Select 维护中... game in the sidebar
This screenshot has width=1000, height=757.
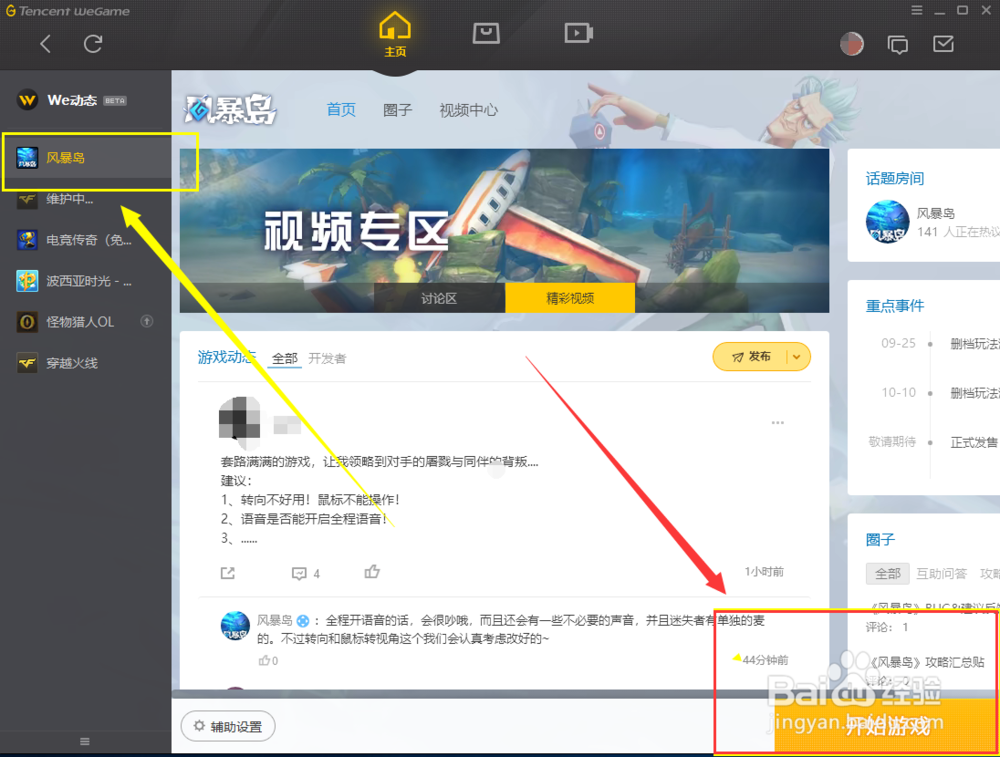pos(86,199)
